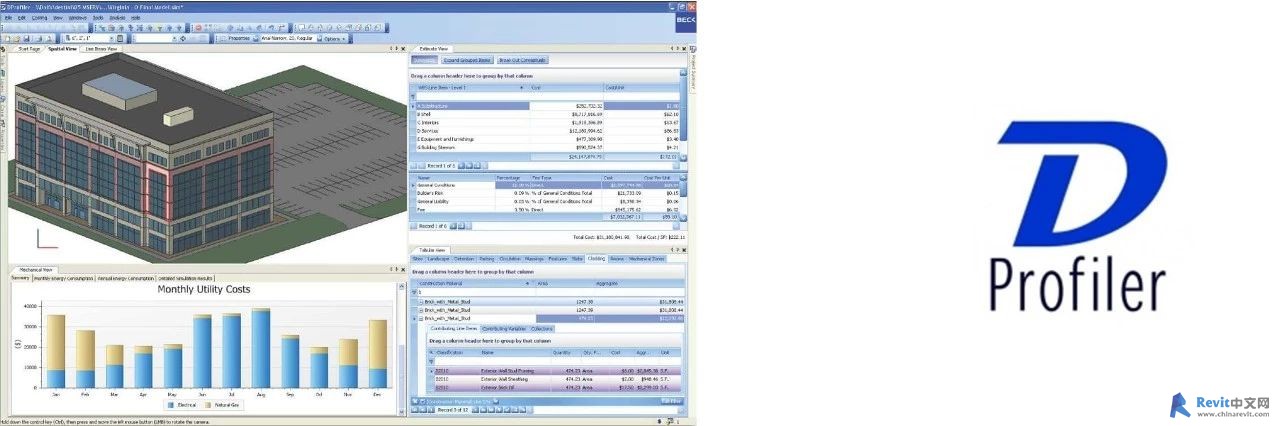The height and width of the screenshot is (426, 1280).
Task: Select the Spatial View tab
Action: pos(62,49)
